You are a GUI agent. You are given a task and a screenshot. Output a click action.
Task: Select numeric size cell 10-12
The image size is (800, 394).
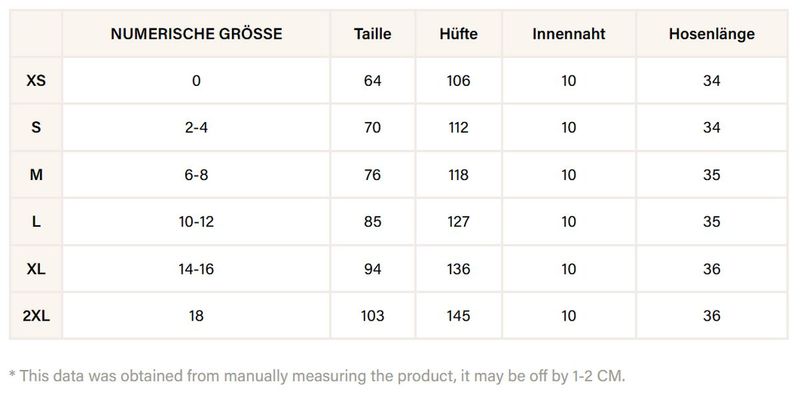(196, 221)
